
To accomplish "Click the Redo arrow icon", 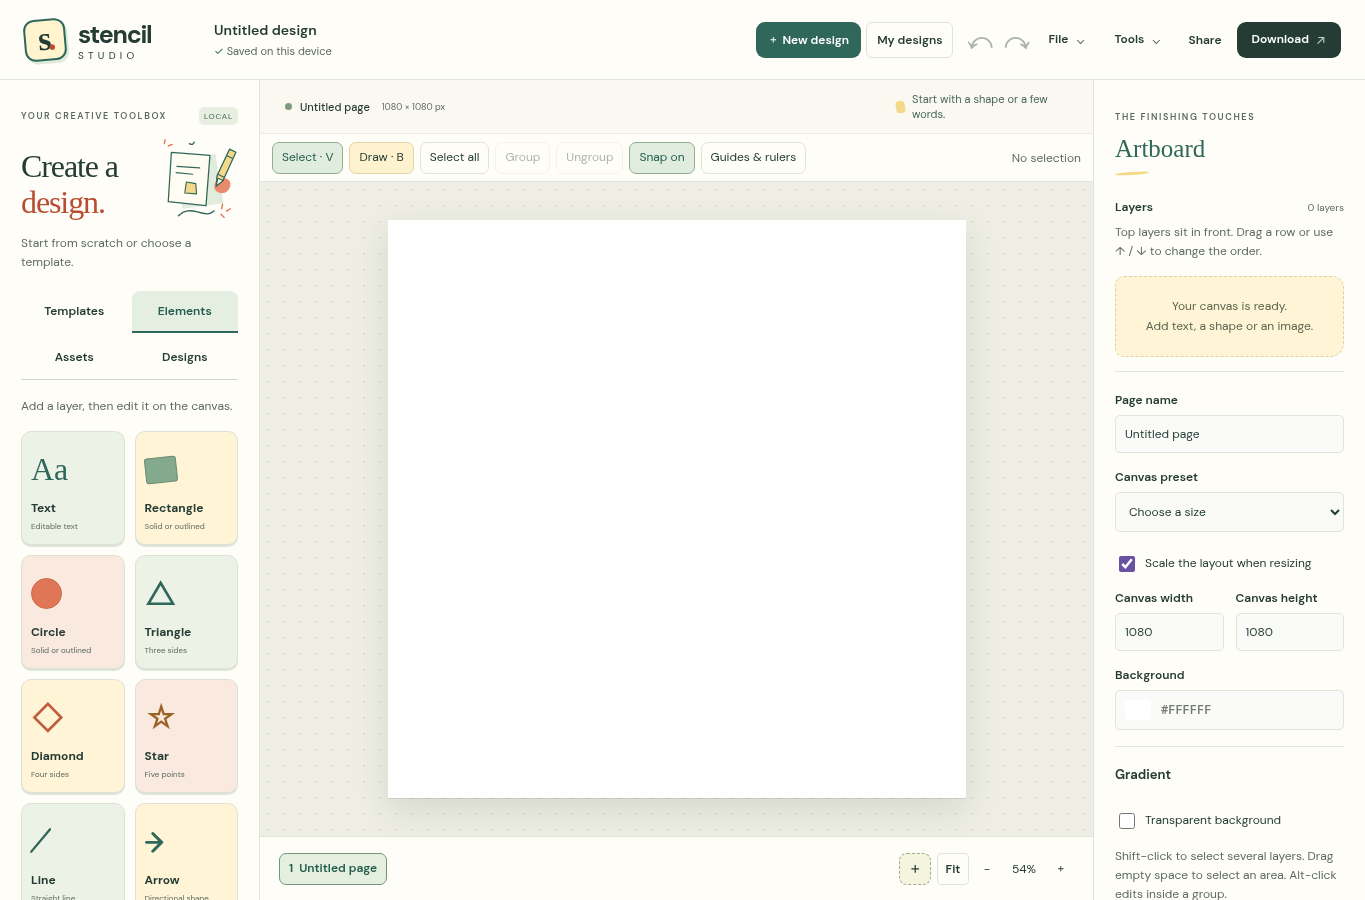I will coord(1017,42).
